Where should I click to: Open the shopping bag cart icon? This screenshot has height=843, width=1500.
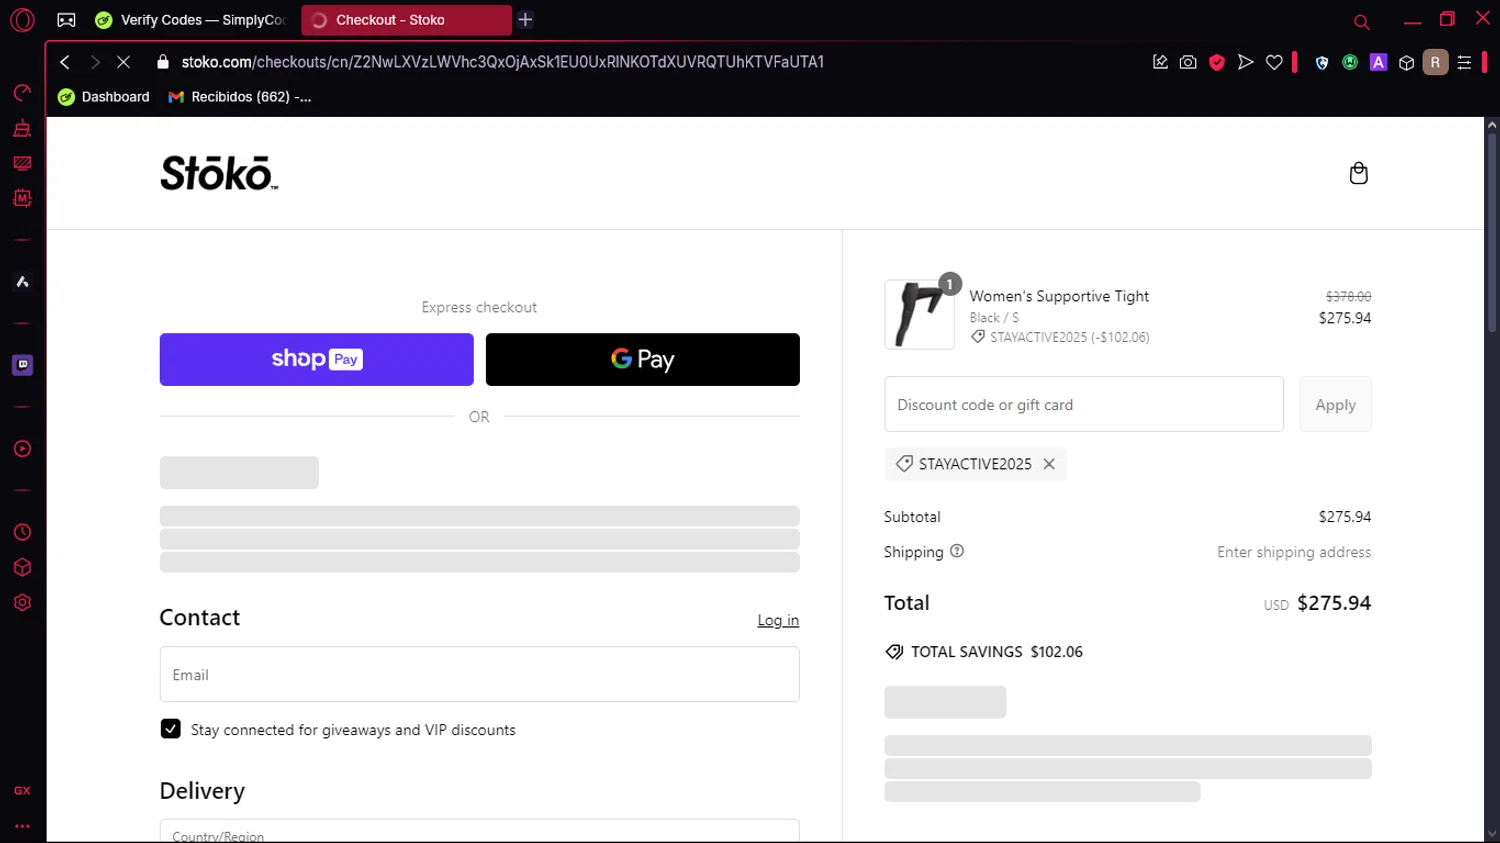point(1358,173)
